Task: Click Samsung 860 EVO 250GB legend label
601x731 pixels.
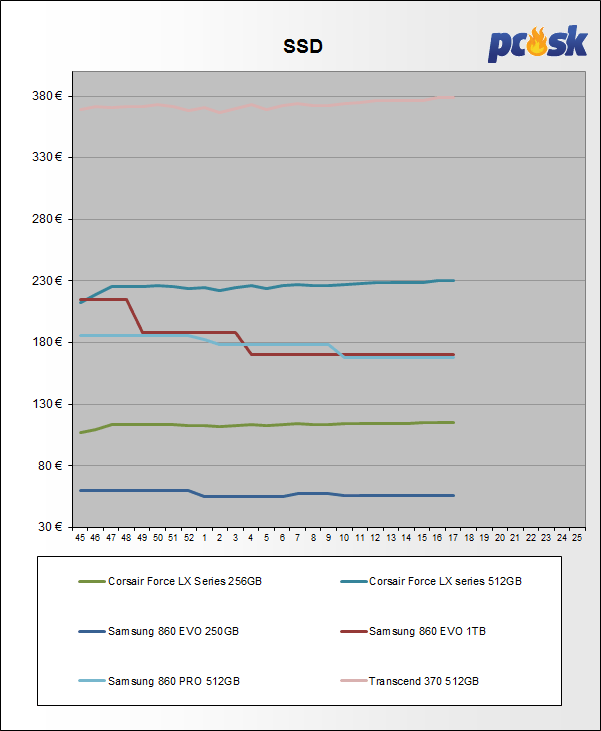Action: point(173,631)
